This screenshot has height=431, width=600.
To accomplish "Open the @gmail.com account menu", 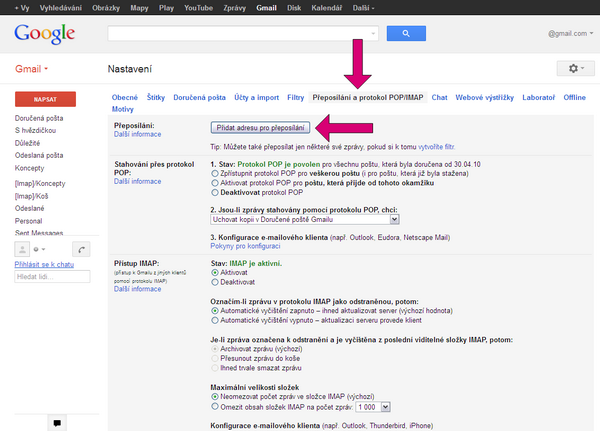I will tap(571, 33).
